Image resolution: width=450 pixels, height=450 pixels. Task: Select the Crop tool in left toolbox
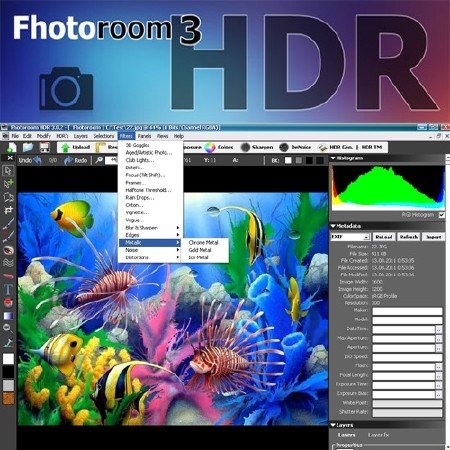(8, 210)
